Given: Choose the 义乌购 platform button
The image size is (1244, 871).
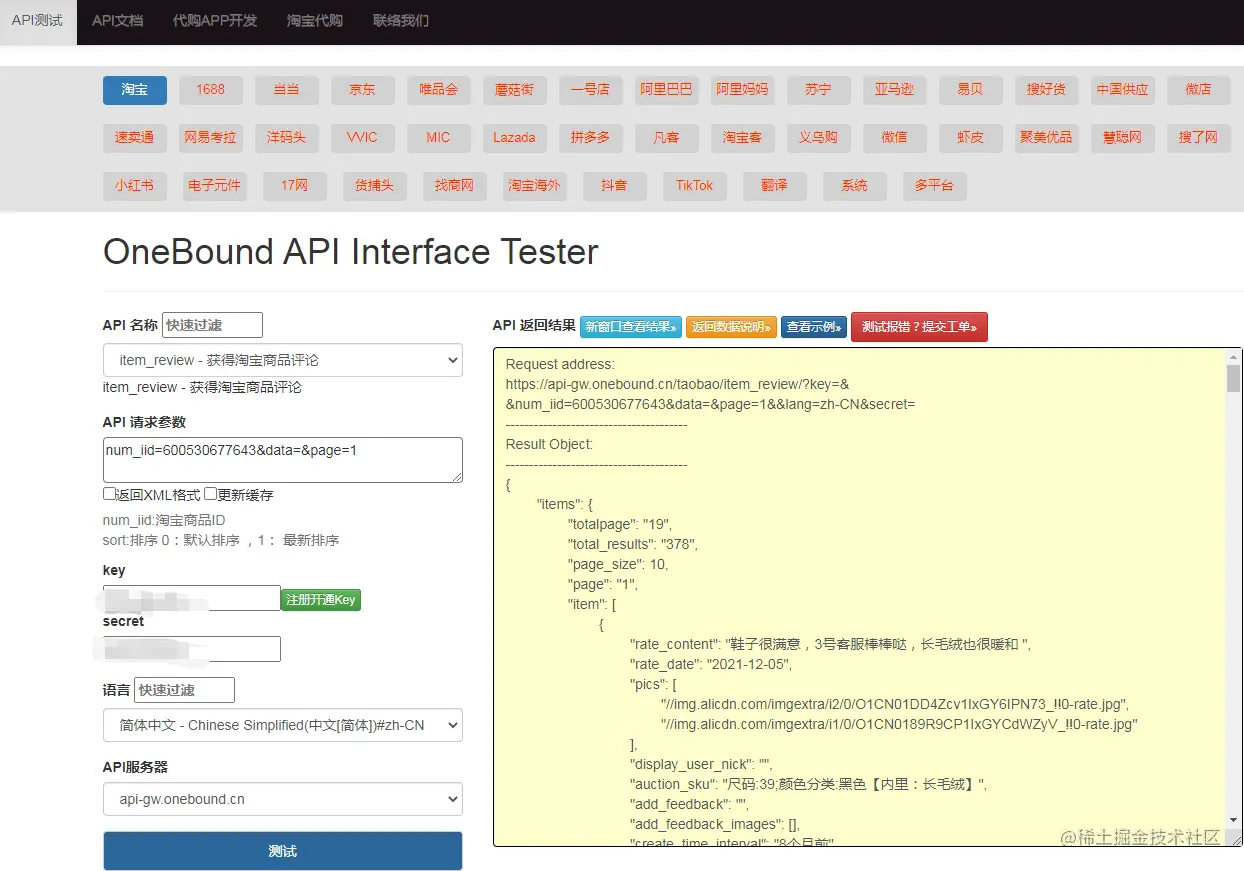Looking at the screenshot, I should click(x=818, y=138).
